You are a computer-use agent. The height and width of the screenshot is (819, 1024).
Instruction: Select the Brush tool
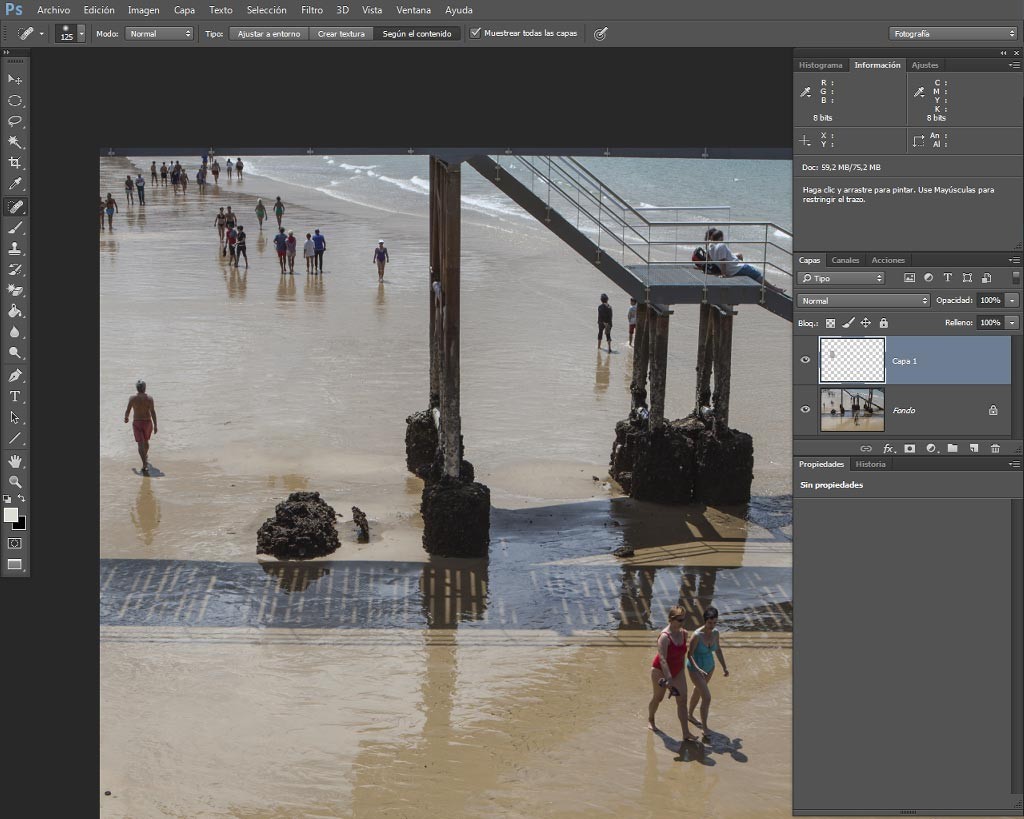[x=15, y=227]
